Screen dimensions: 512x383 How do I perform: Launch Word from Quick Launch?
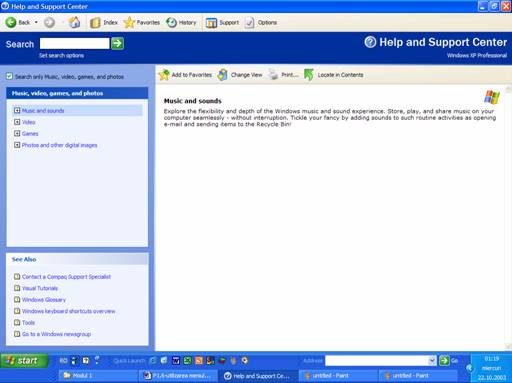pos(176,360)
